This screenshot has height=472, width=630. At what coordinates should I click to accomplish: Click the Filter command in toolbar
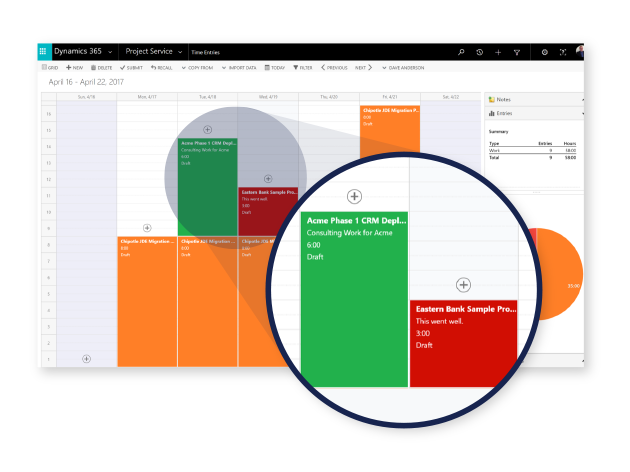[303, 67]
